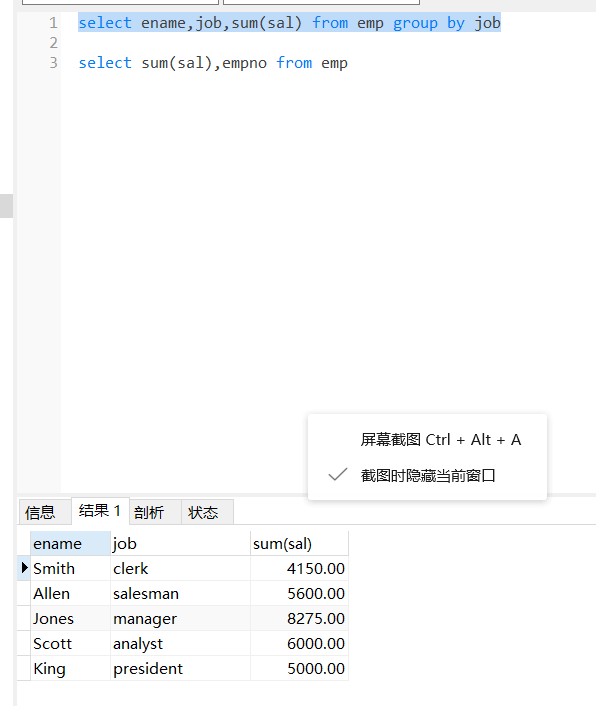Toggle 截图时隐藏当前窗口 option
Screen dimensions: 596x706
(x=427, y=475)
